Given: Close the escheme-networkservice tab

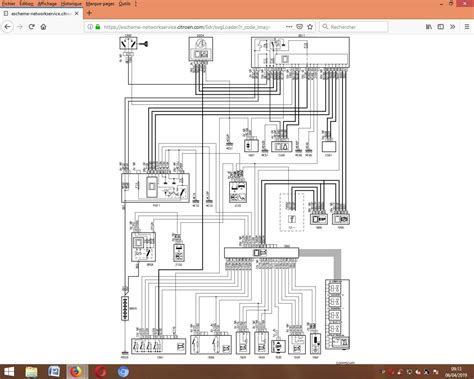Looking at the screenshot, I should (x=77, y=14).
